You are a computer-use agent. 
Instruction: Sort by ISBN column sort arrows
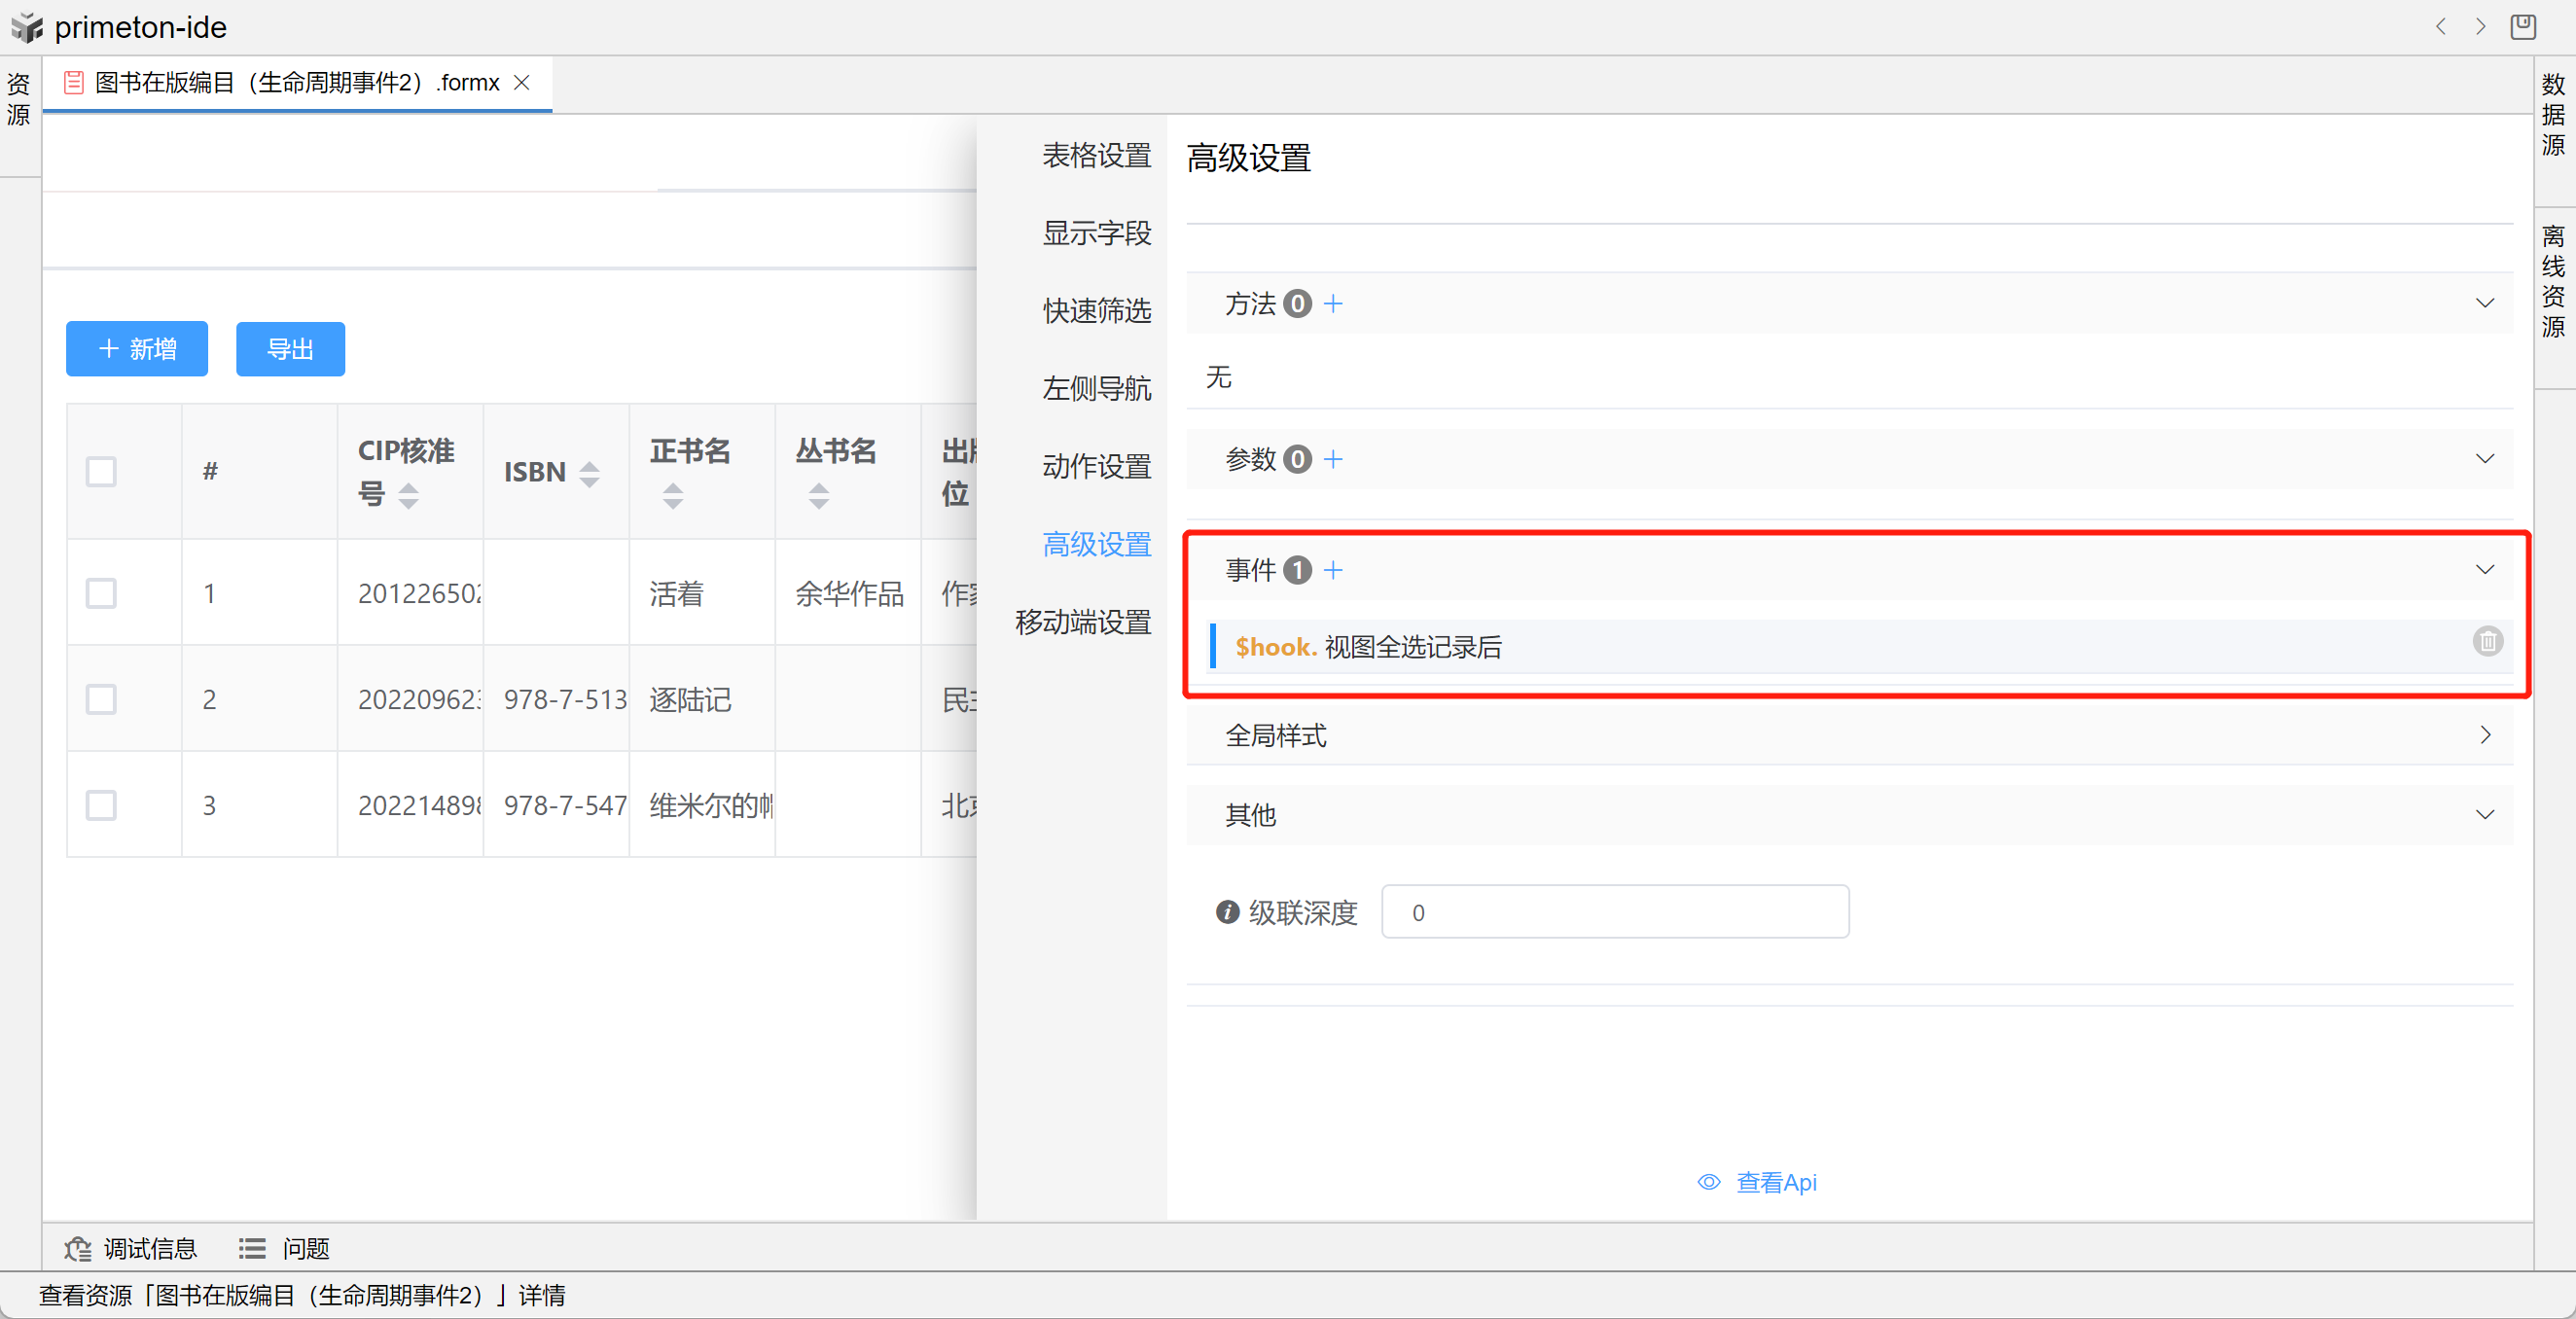point(590,473)
